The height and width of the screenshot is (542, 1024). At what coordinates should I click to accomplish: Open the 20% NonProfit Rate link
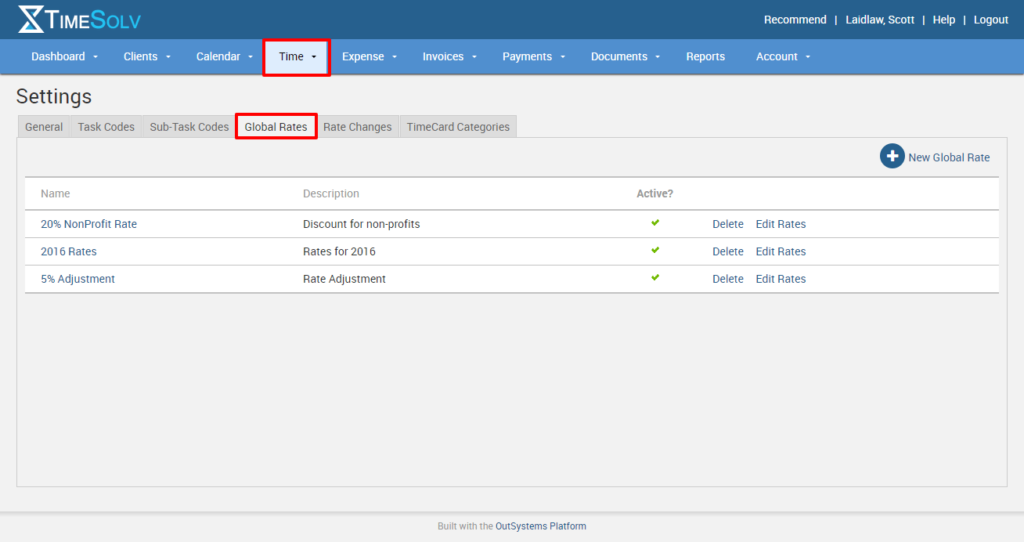(x=89, y=224)
